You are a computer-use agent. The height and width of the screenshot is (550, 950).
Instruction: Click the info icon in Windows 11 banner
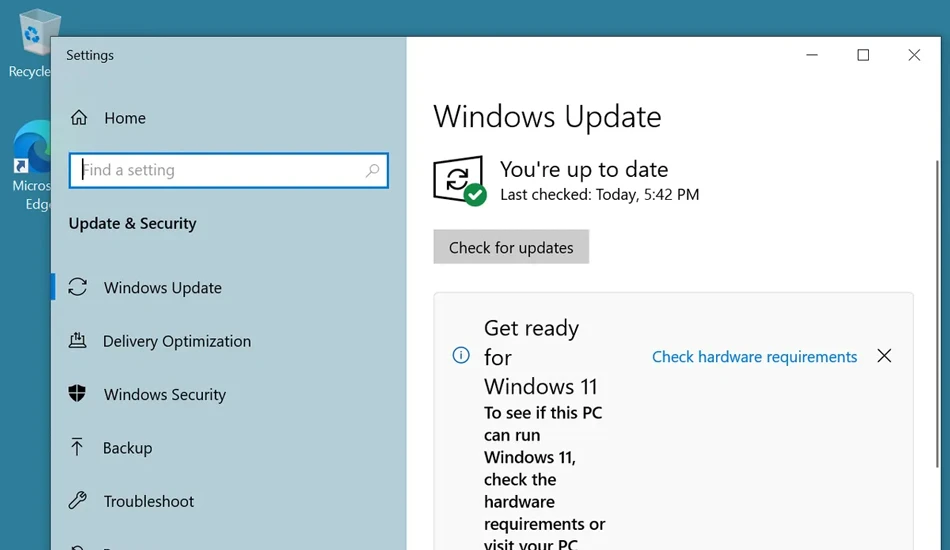[461, 355]
